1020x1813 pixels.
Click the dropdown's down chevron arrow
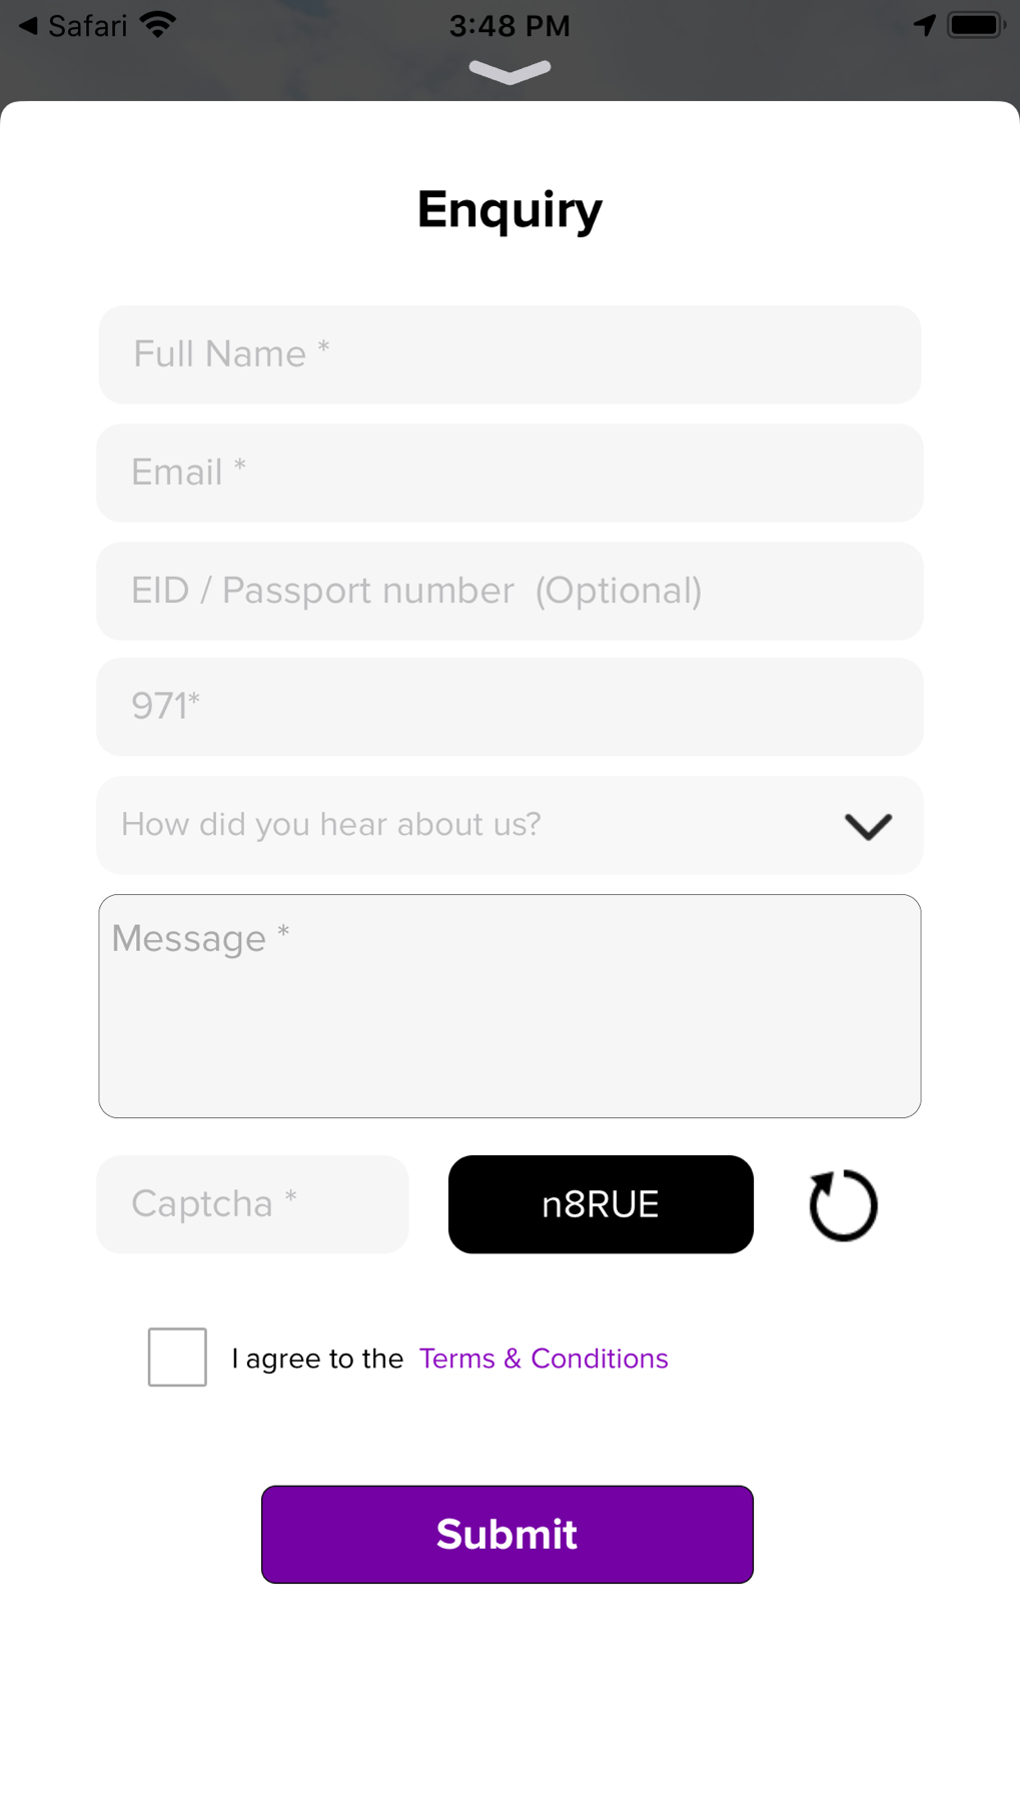(x=867, y=826)
